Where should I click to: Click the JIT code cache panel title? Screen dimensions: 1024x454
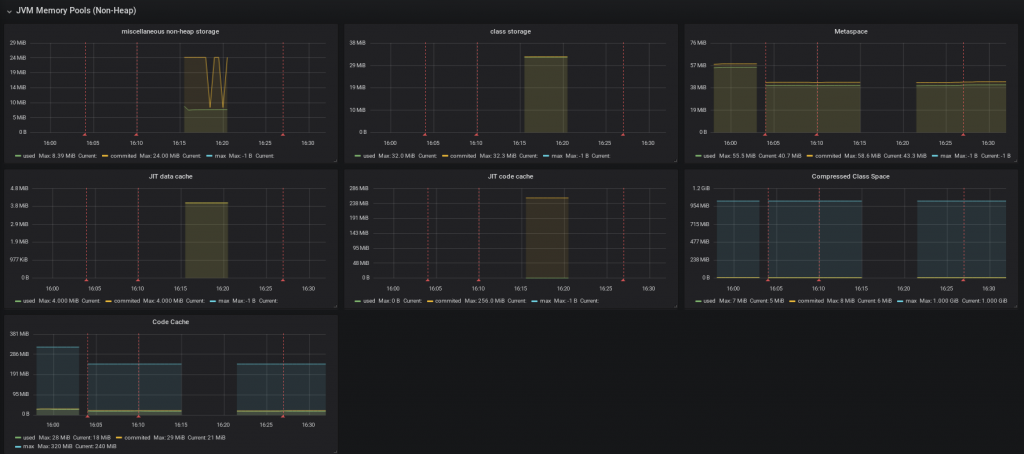pyautogui.click(x=510, y=177)
